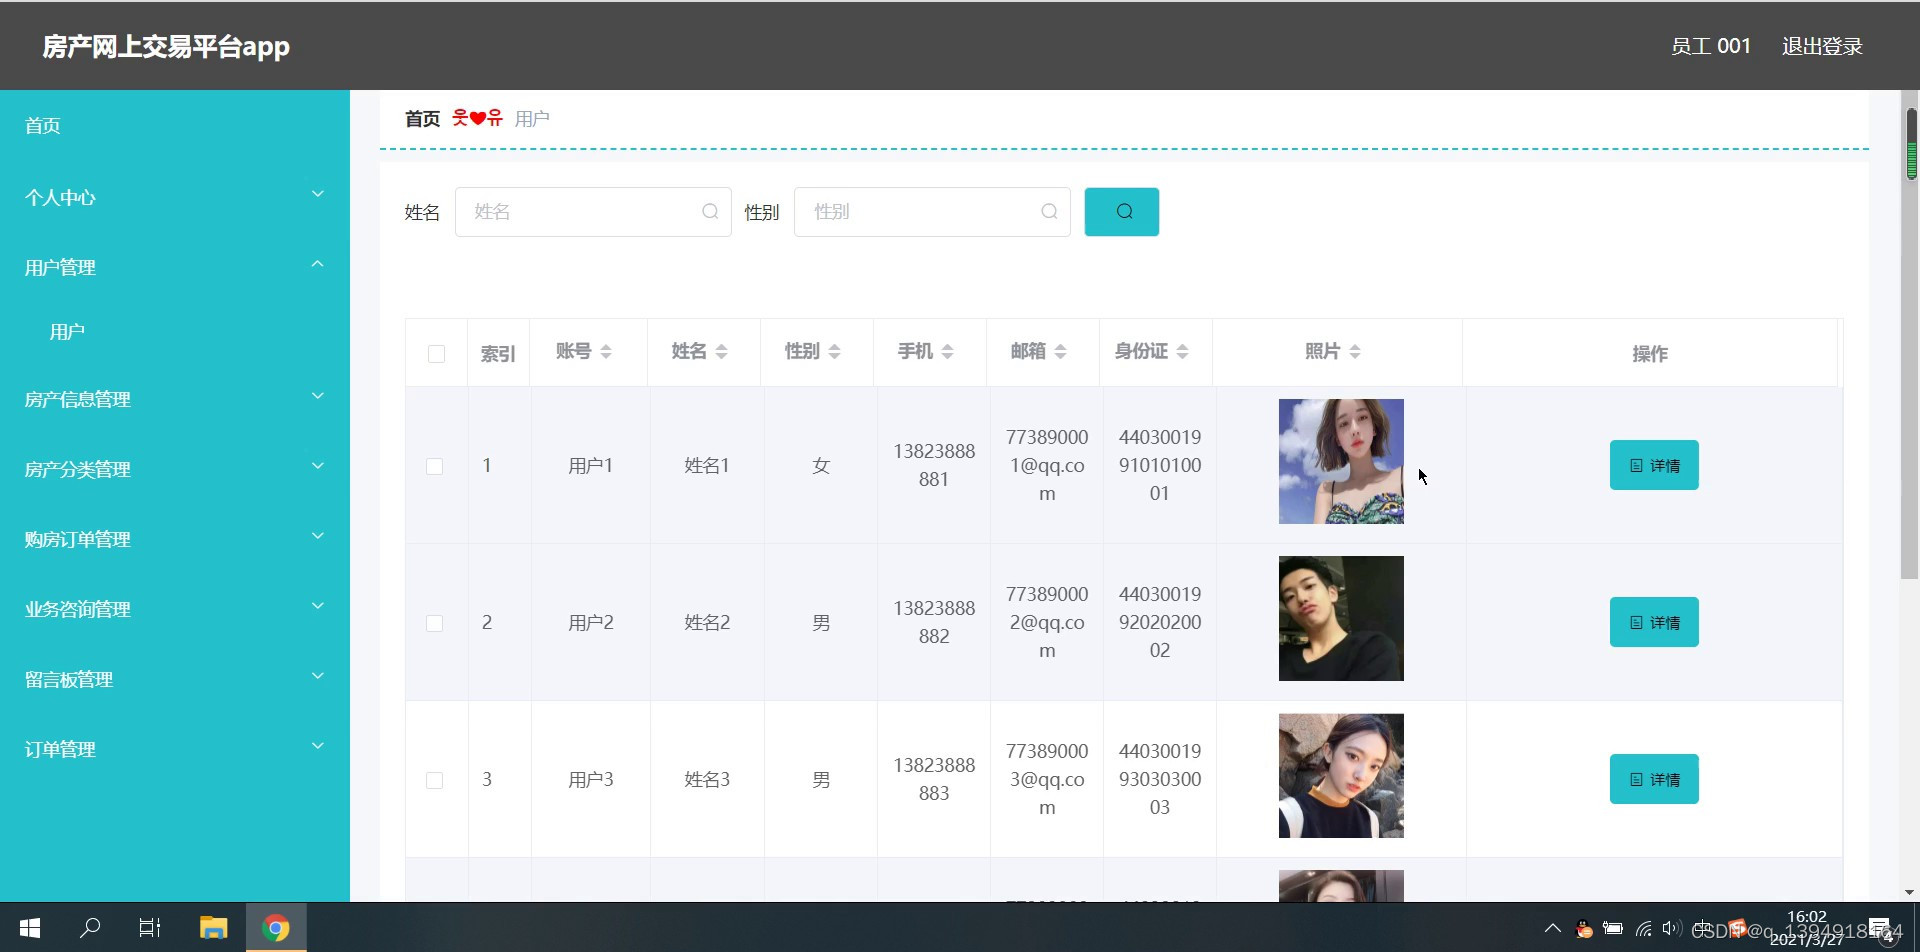This screenshot has width=1920, height=952.
Task: Click magnifier icon inside 性别 field
Action: coord(1049,212)
